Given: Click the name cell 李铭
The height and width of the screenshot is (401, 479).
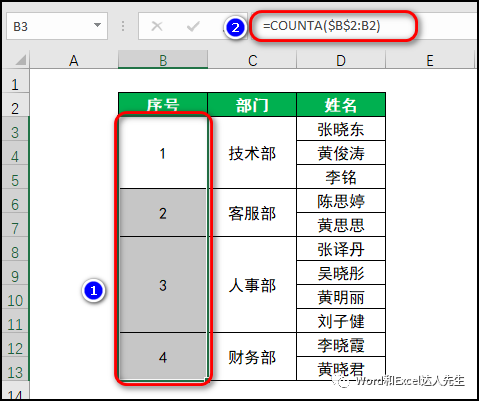Looking at the screenshot, I should point(341,177).
